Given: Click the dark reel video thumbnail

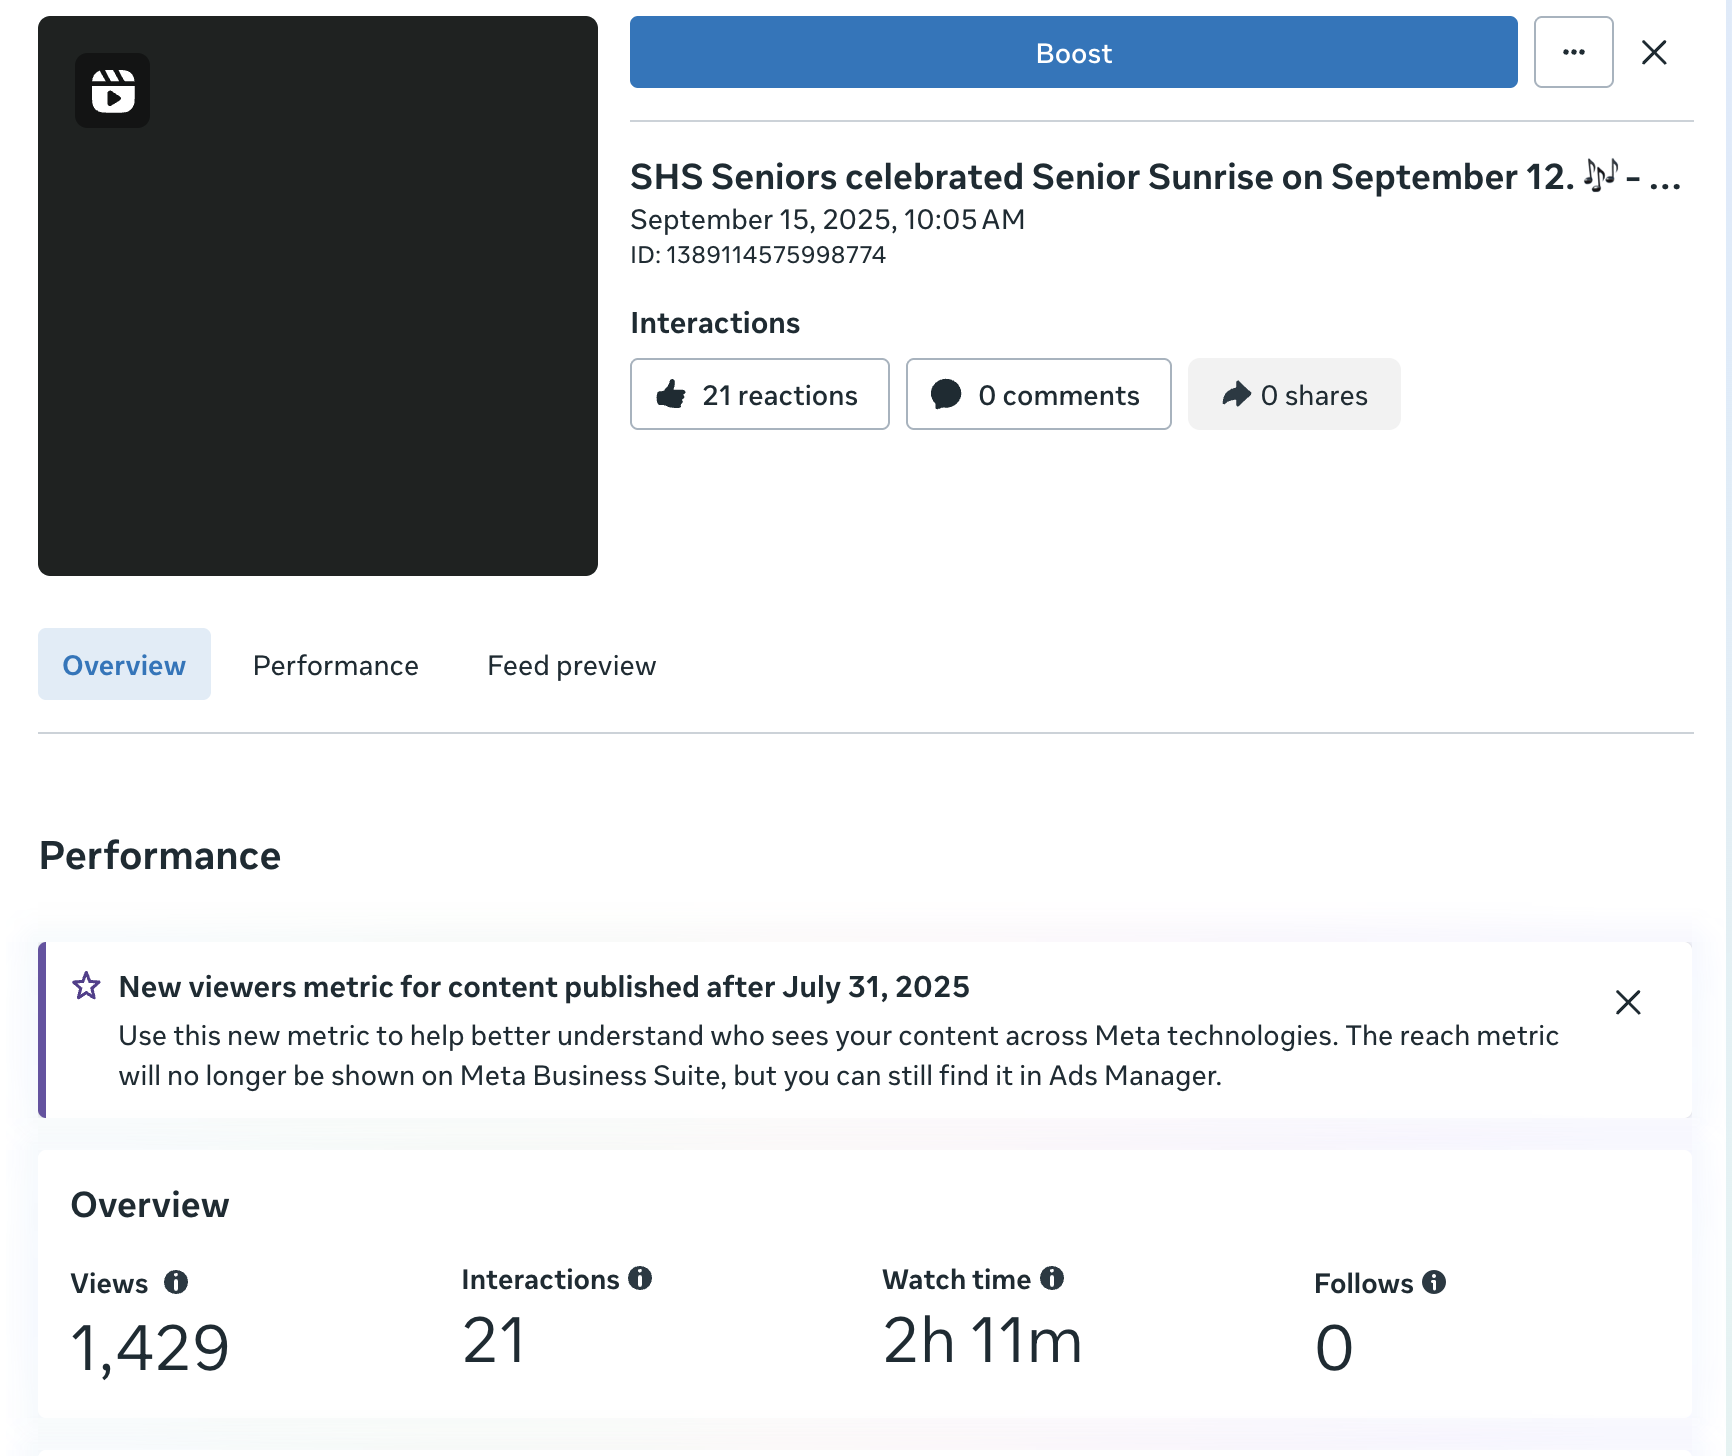Looking at the screenshot, I should coord(318,330).
